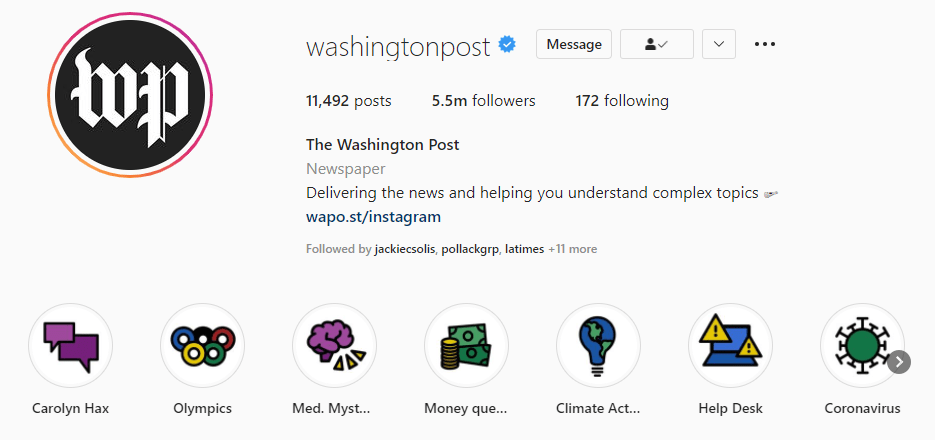Click the blue verified badge
The image size is (935, 440).
click(x=508, y=45)
